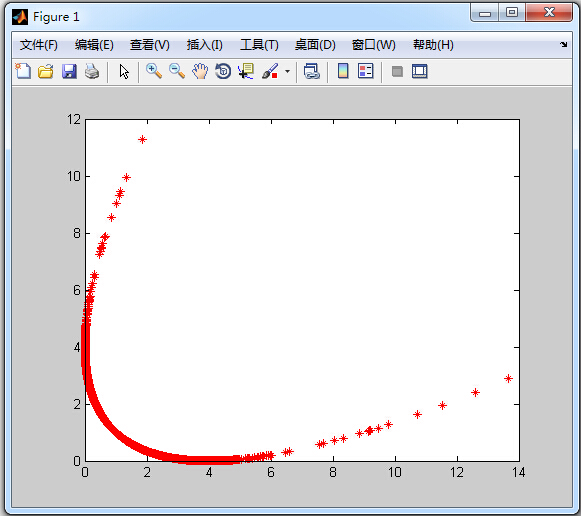The image size is (581, 516).
Task: Activate the Zoom Out magnifier tool
Action: coord(177,71)
